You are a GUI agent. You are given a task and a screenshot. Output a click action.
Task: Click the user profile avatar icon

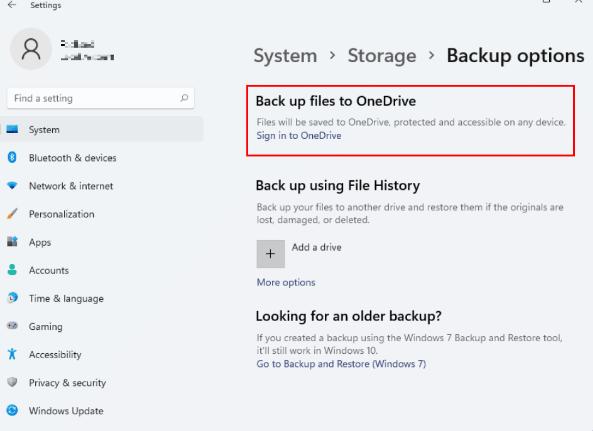coord(31,49)
